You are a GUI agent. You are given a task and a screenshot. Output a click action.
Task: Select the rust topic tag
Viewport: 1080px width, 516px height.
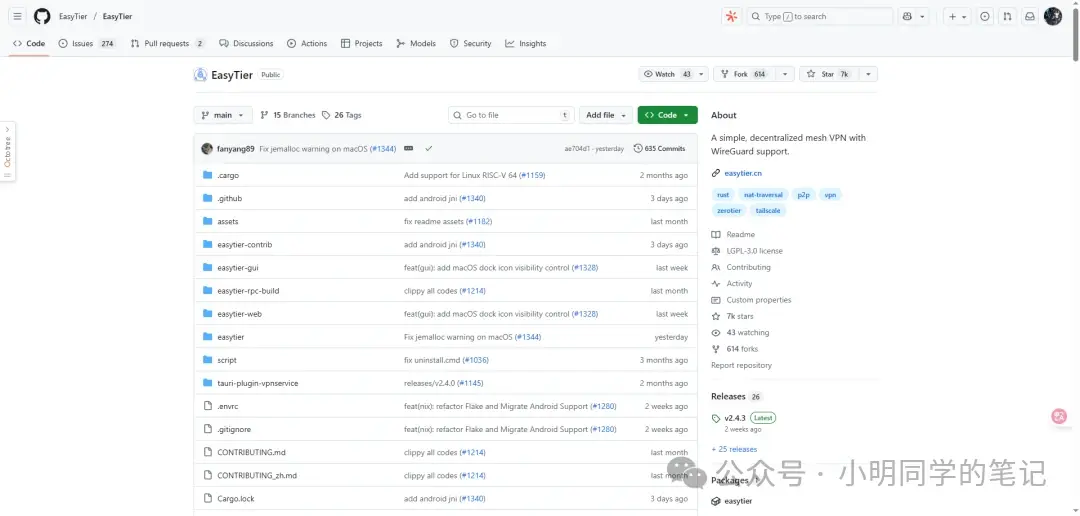coord(723,195)
